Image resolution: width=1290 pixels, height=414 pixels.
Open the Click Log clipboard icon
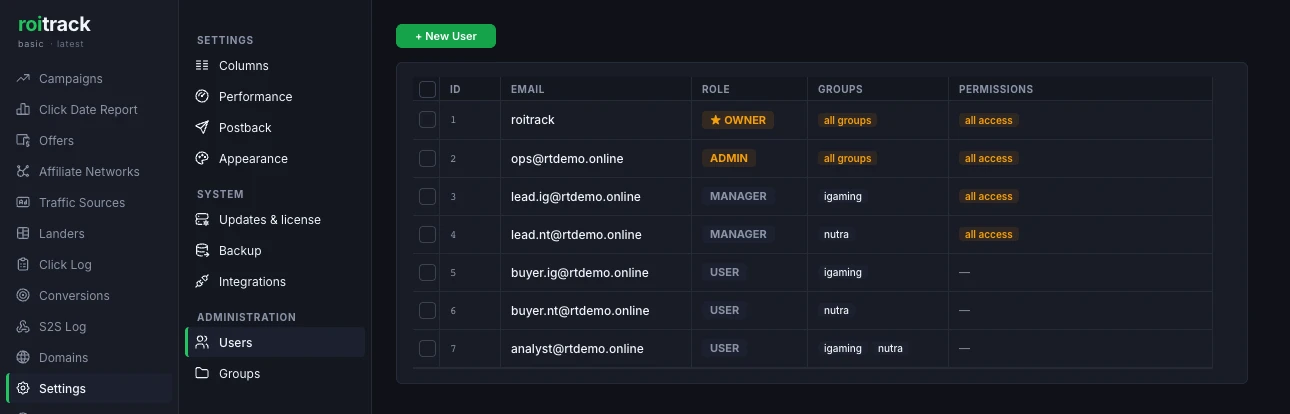(x=23, y=265)
